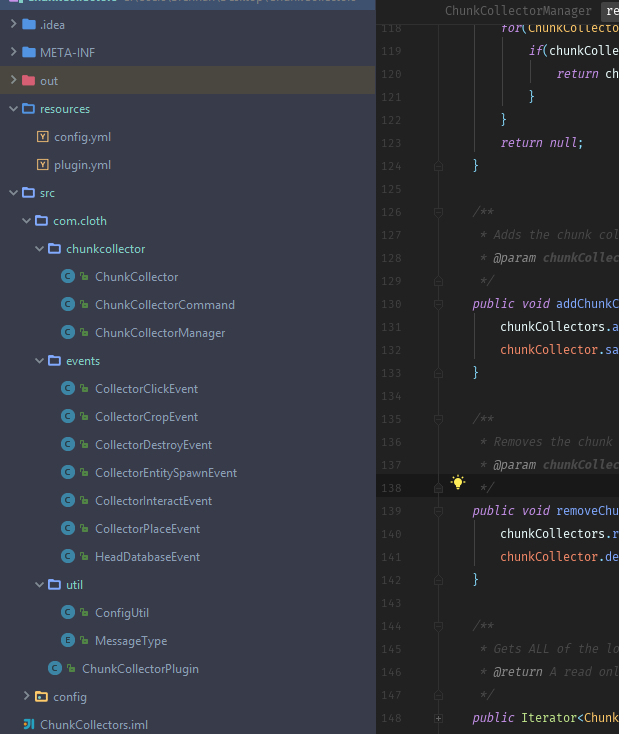Click the ChunkCollectorManager breadcrumb

click(x=518, y=10)
